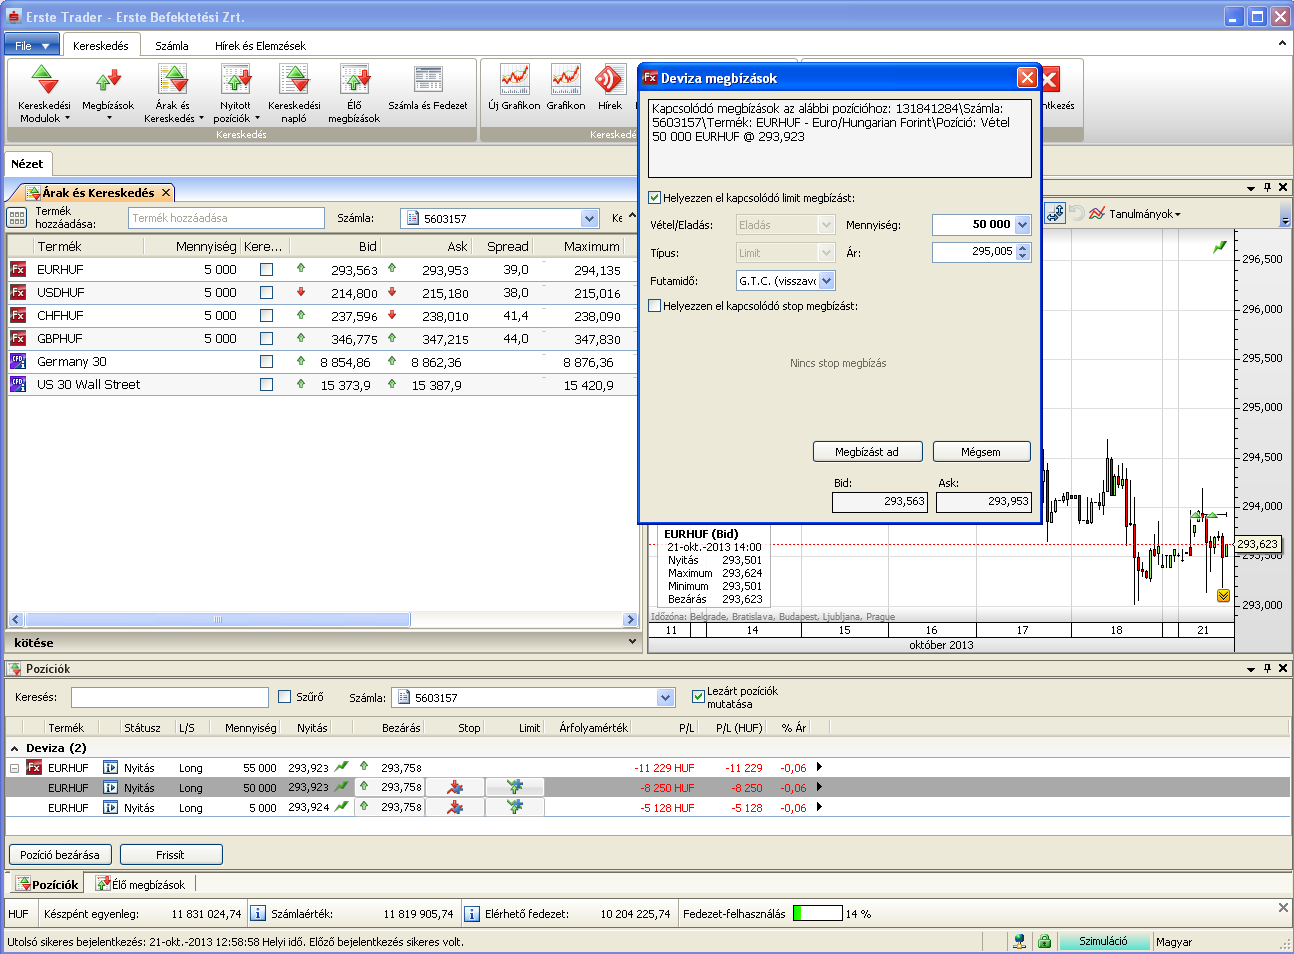This screenshot has width=1294, height=954.
Task: Enable the Szűrő filter checkbox
Action: pos(284,697)
